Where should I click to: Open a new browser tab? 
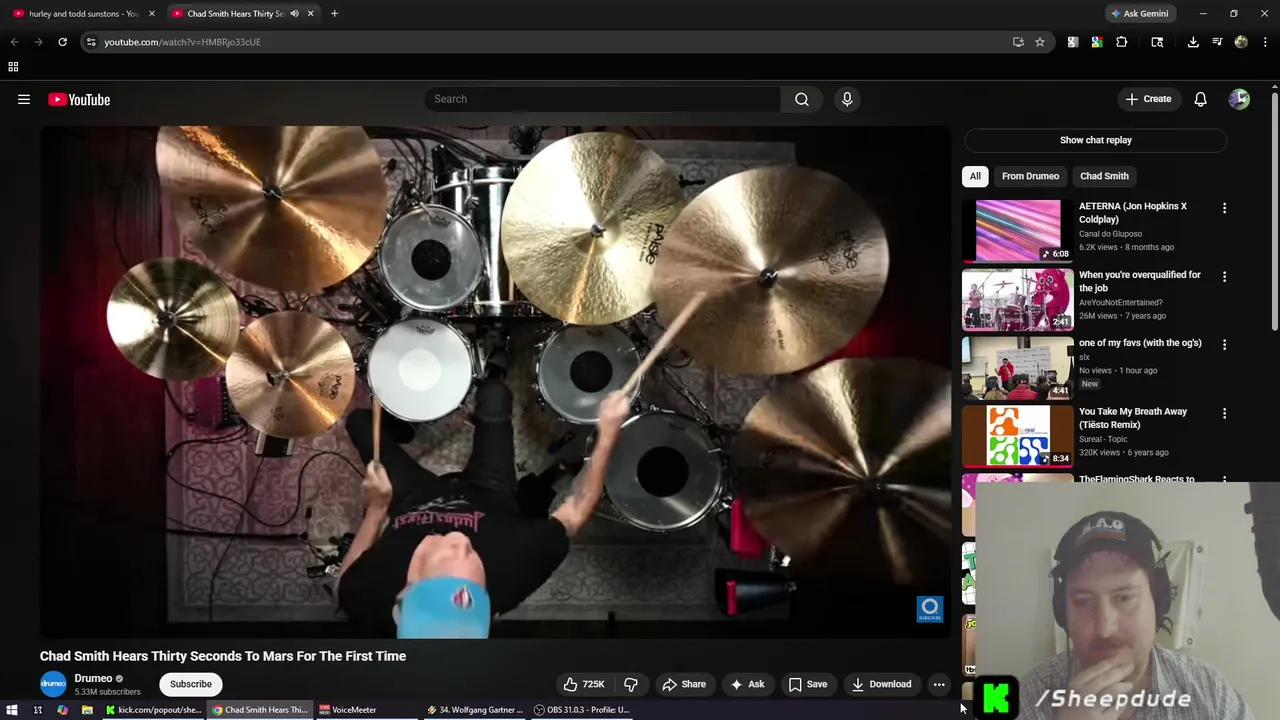click(x=334, y=14)
